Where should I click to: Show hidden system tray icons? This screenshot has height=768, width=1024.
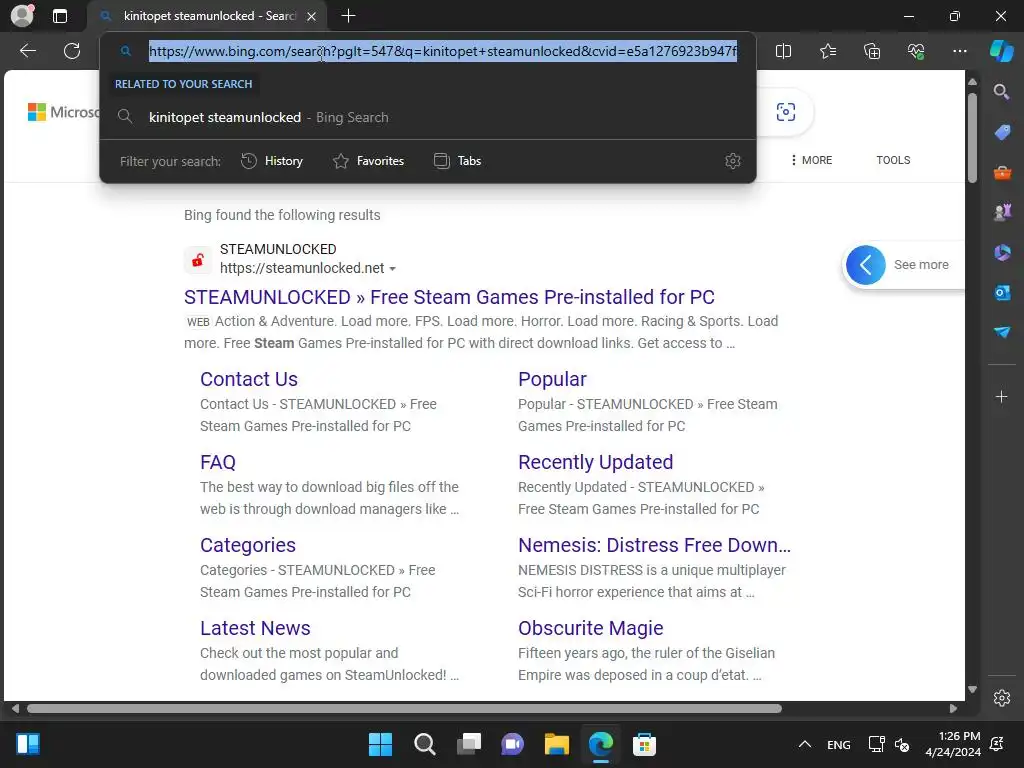[x=805, y=744]
